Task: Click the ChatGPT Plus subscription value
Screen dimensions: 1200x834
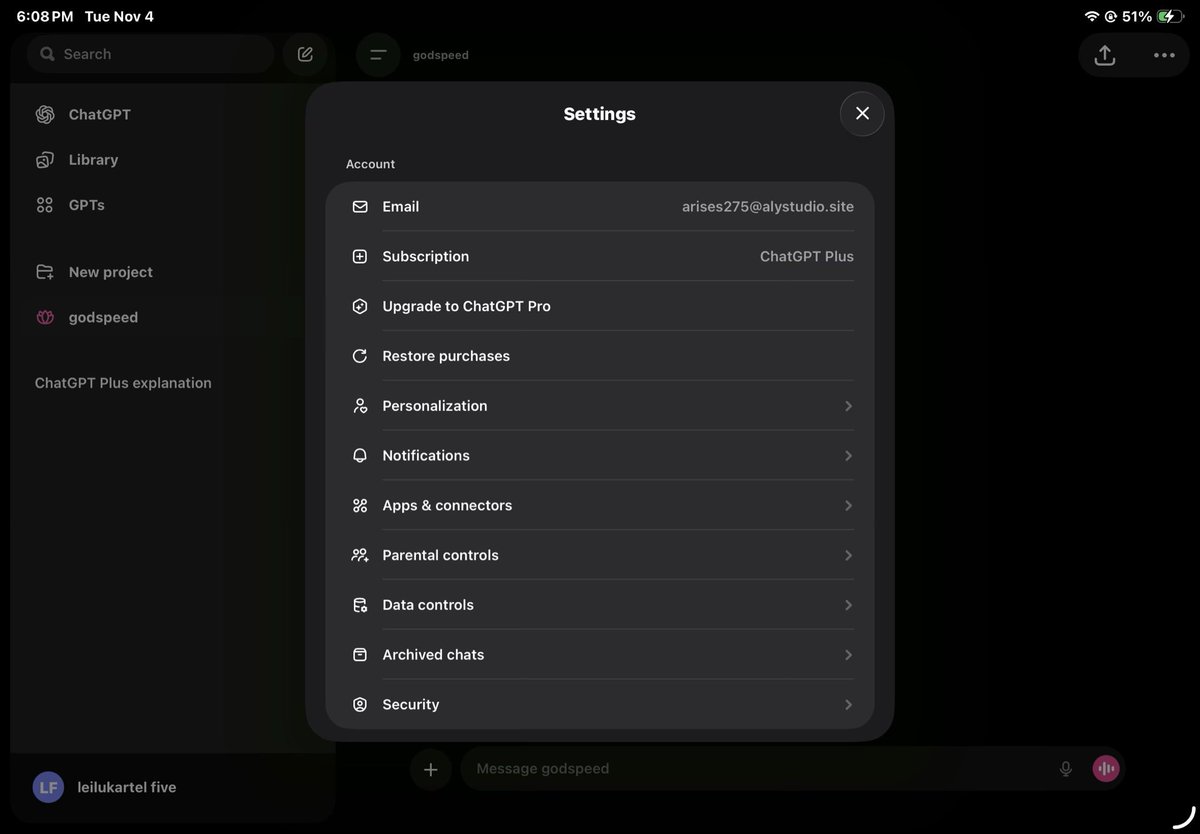Action: [807, 257]
